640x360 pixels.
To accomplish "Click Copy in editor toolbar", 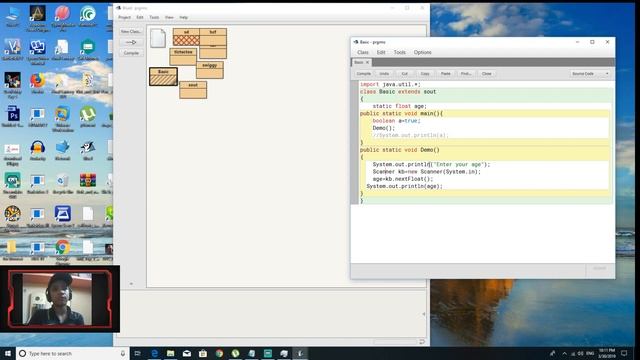I will (425, 74).
